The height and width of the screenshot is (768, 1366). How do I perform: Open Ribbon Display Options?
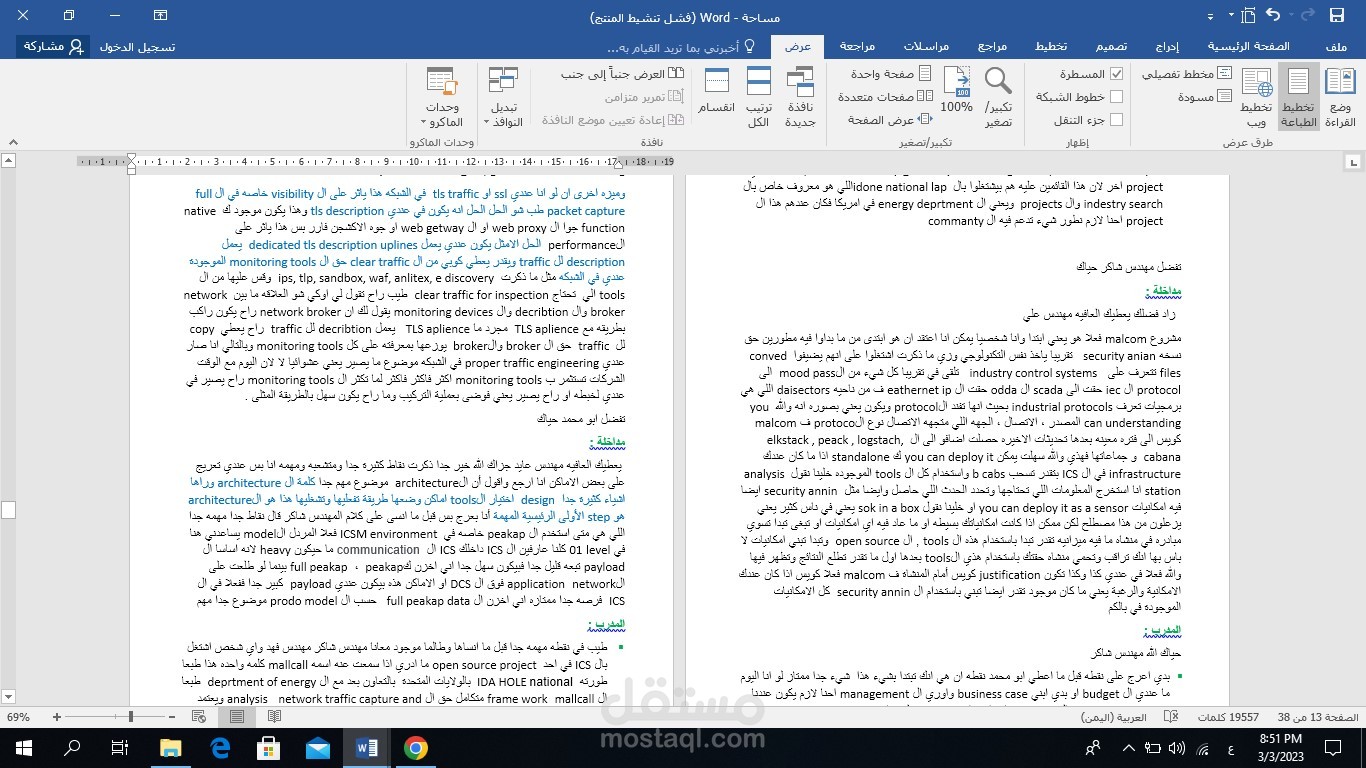tap(161, 15)
